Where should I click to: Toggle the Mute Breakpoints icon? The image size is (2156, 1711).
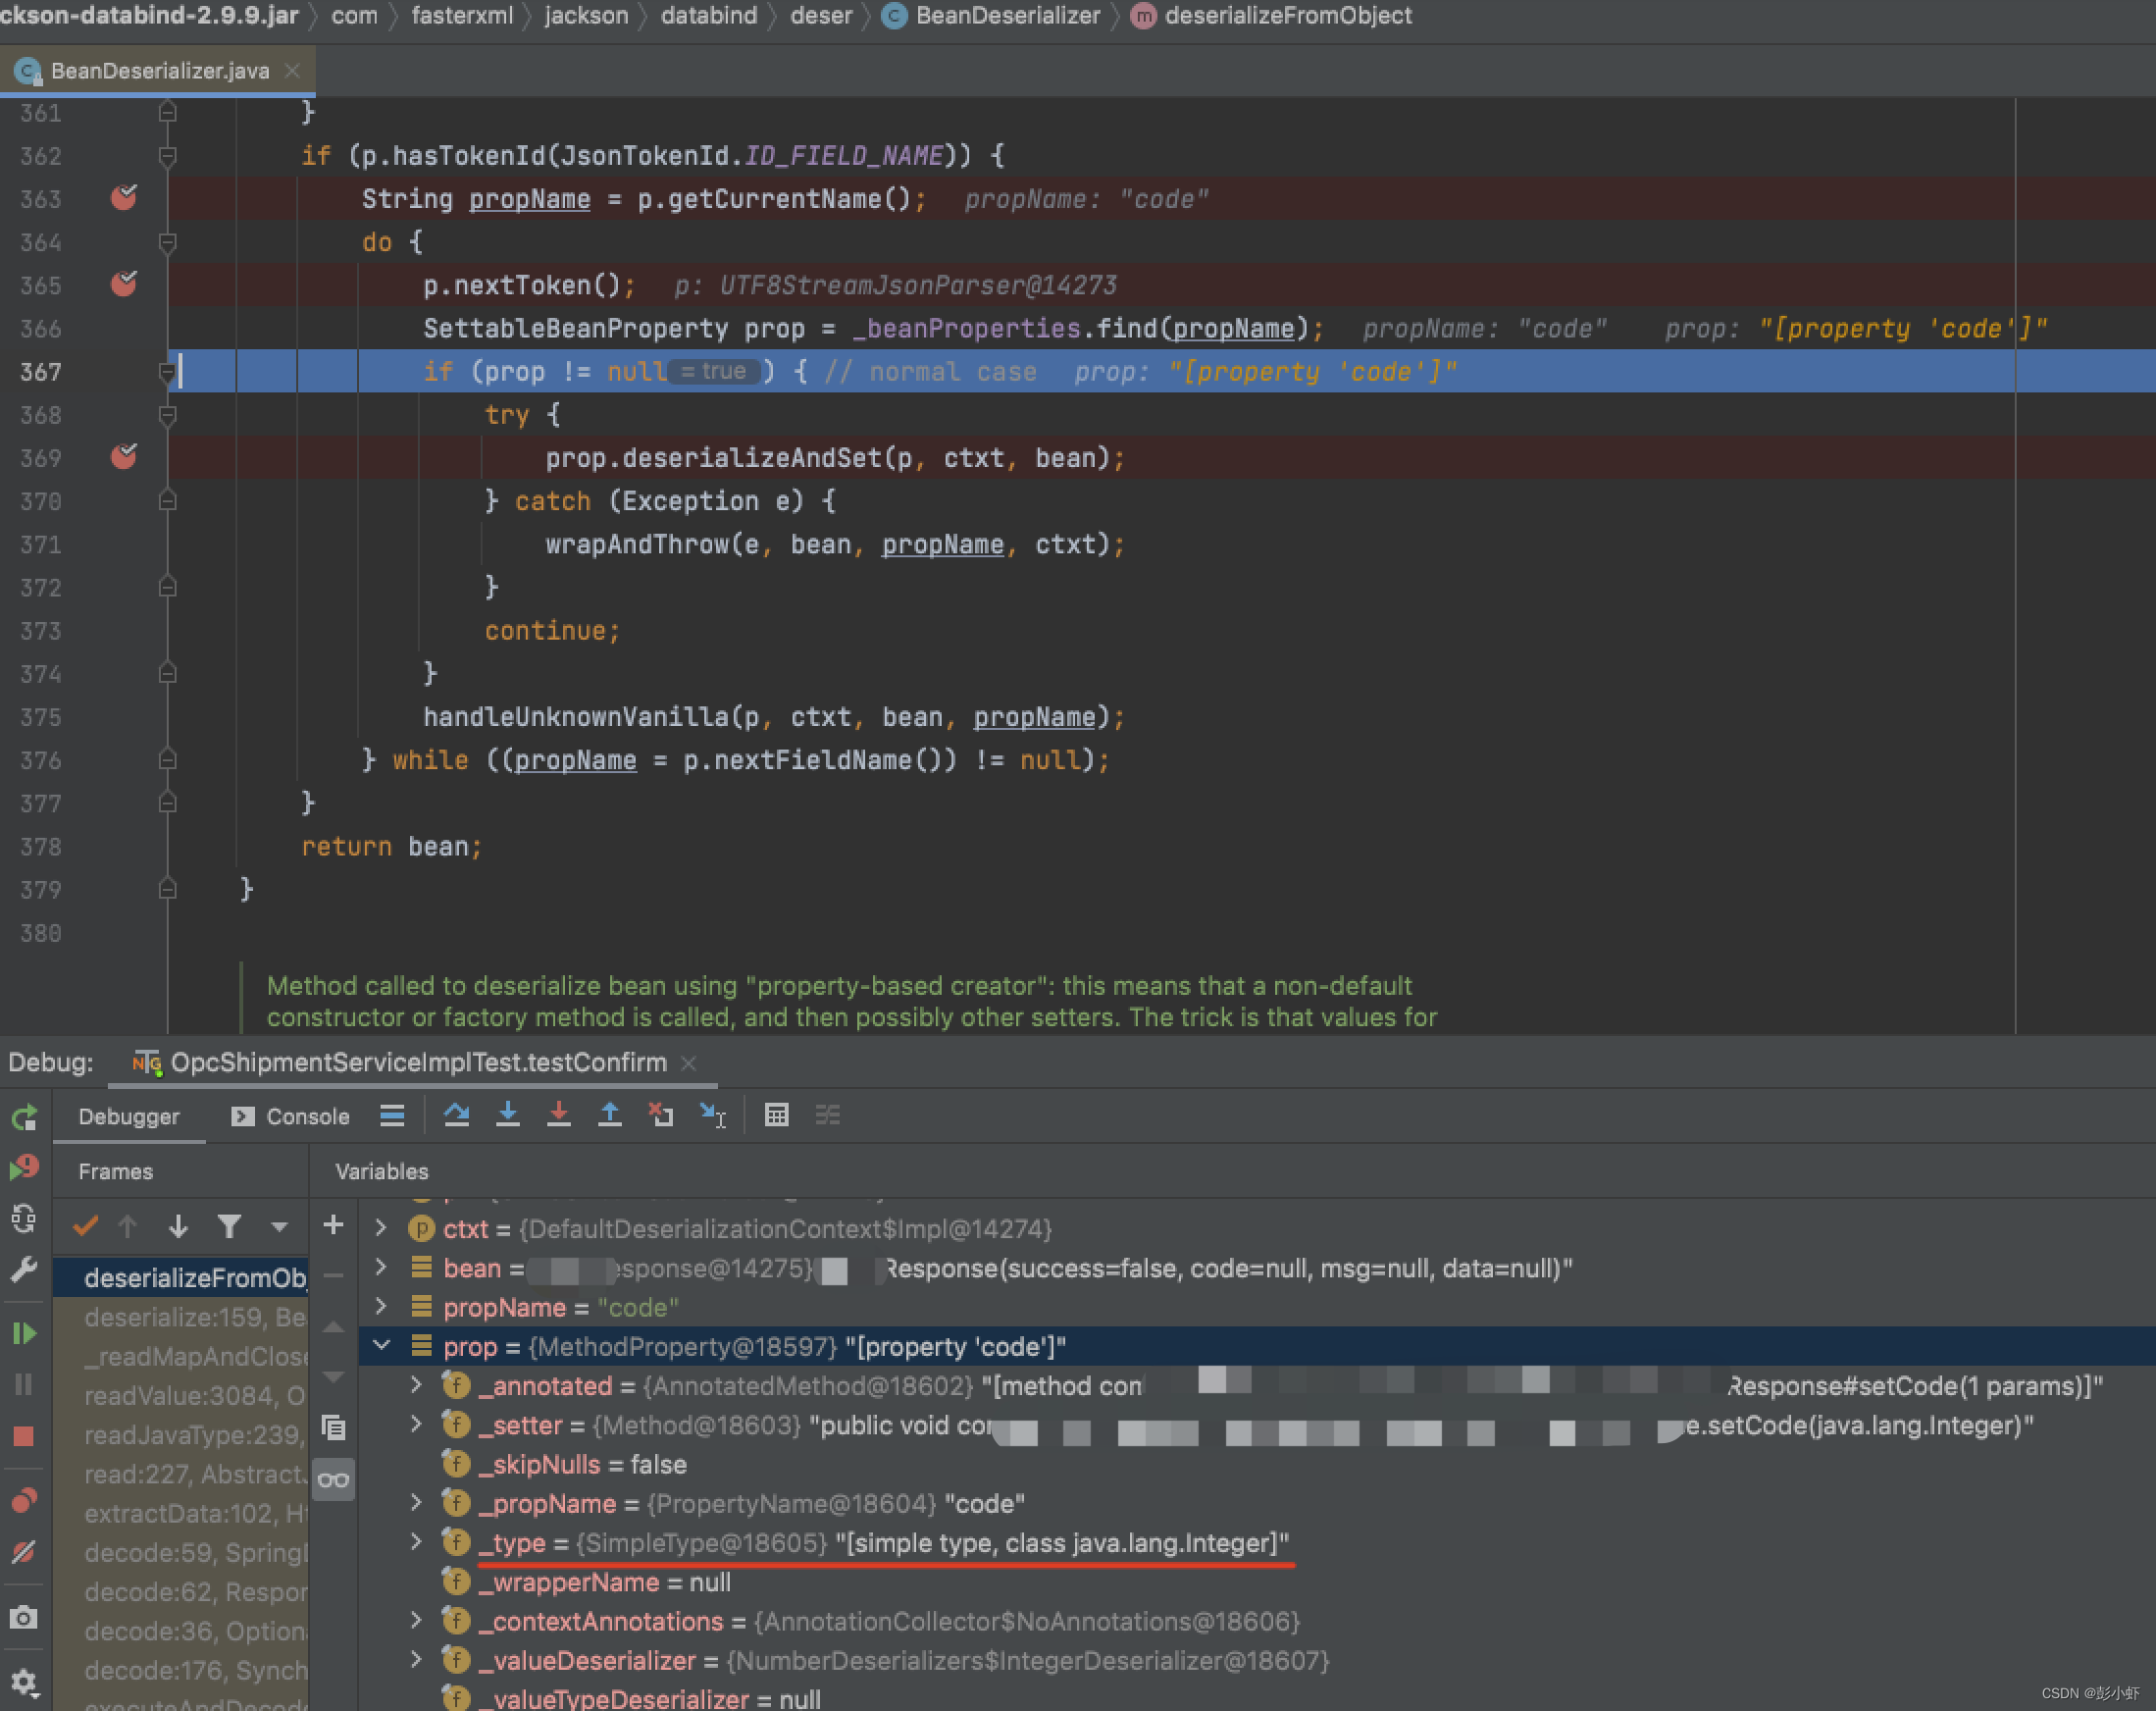click(x=24, y=1552)
